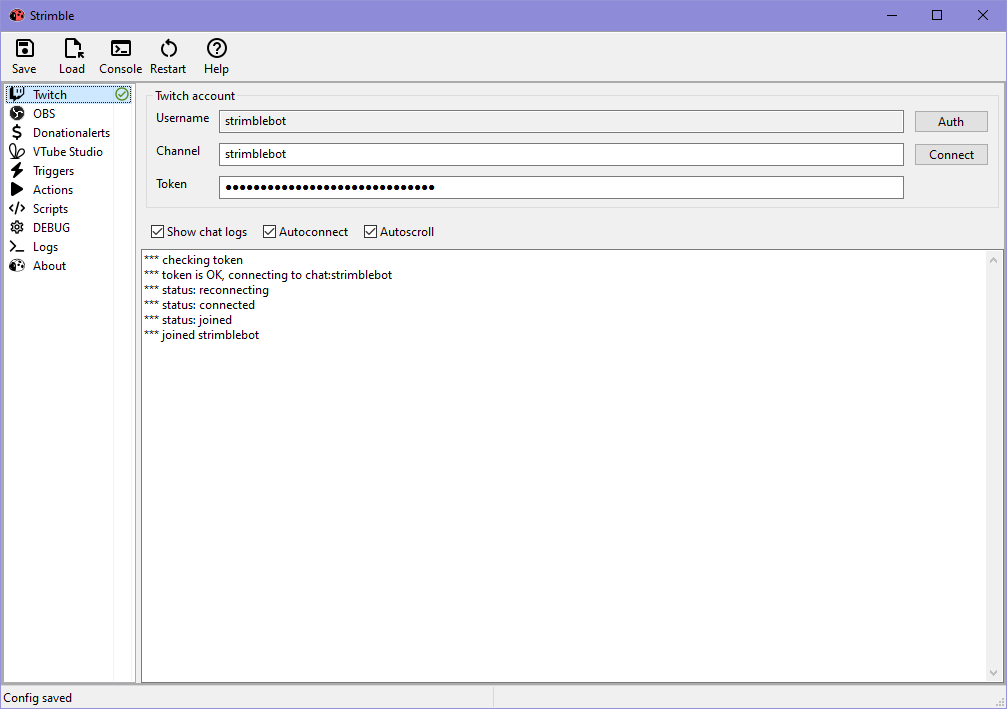Click the Save floppy disk icon
The image size is (1007, 709).
coord(24,49)
